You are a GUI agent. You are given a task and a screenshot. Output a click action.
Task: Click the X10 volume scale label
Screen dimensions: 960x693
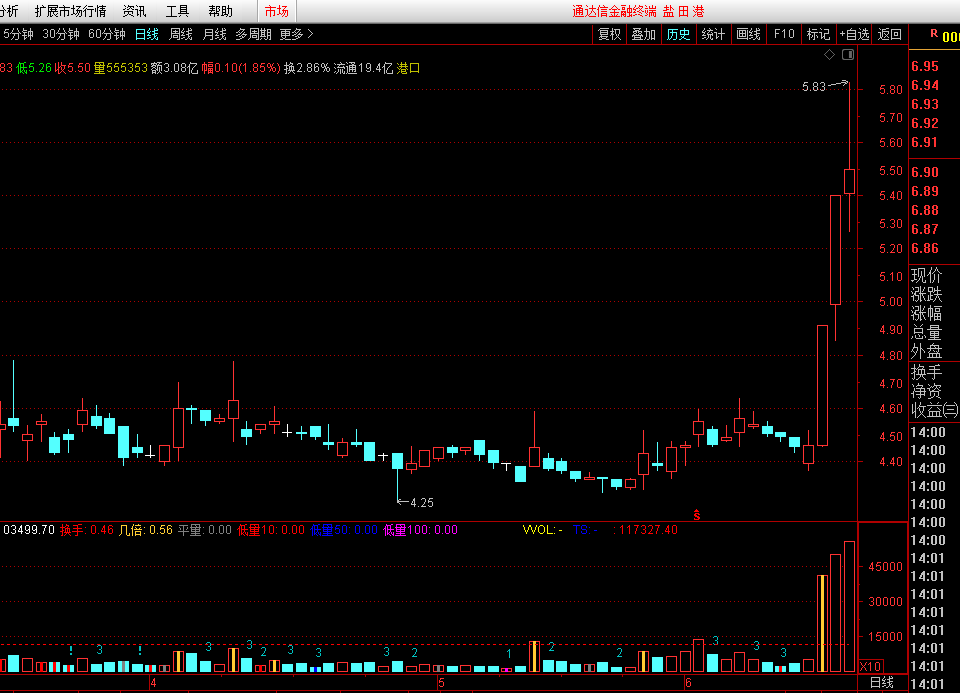(870, 666)
